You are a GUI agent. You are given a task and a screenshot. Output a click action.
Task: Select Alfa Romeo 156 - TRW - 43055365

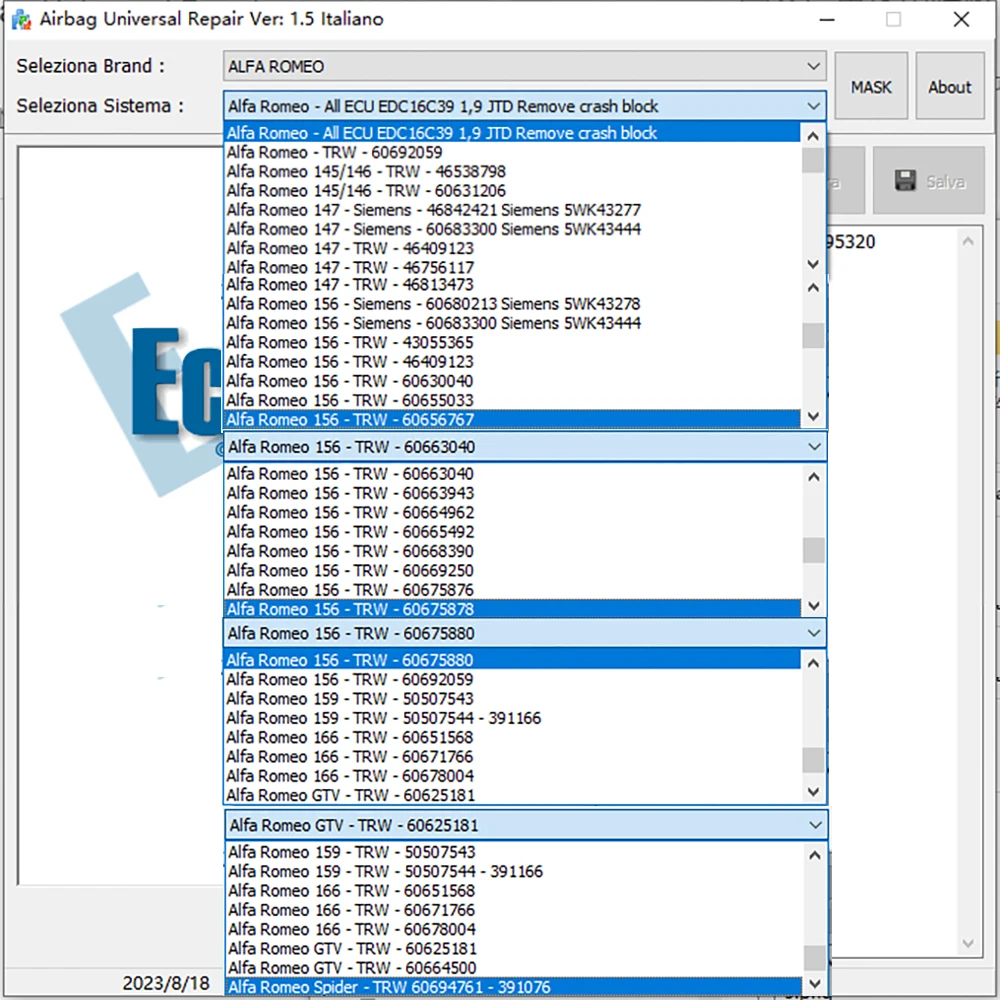[x=512, y=342]
